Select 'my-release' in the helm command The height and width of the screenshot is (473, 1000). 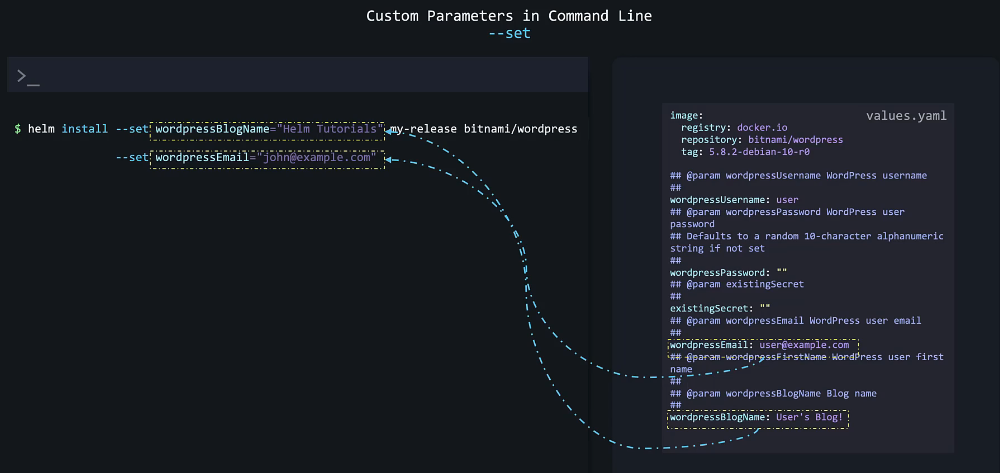click(x=423, y=129)
